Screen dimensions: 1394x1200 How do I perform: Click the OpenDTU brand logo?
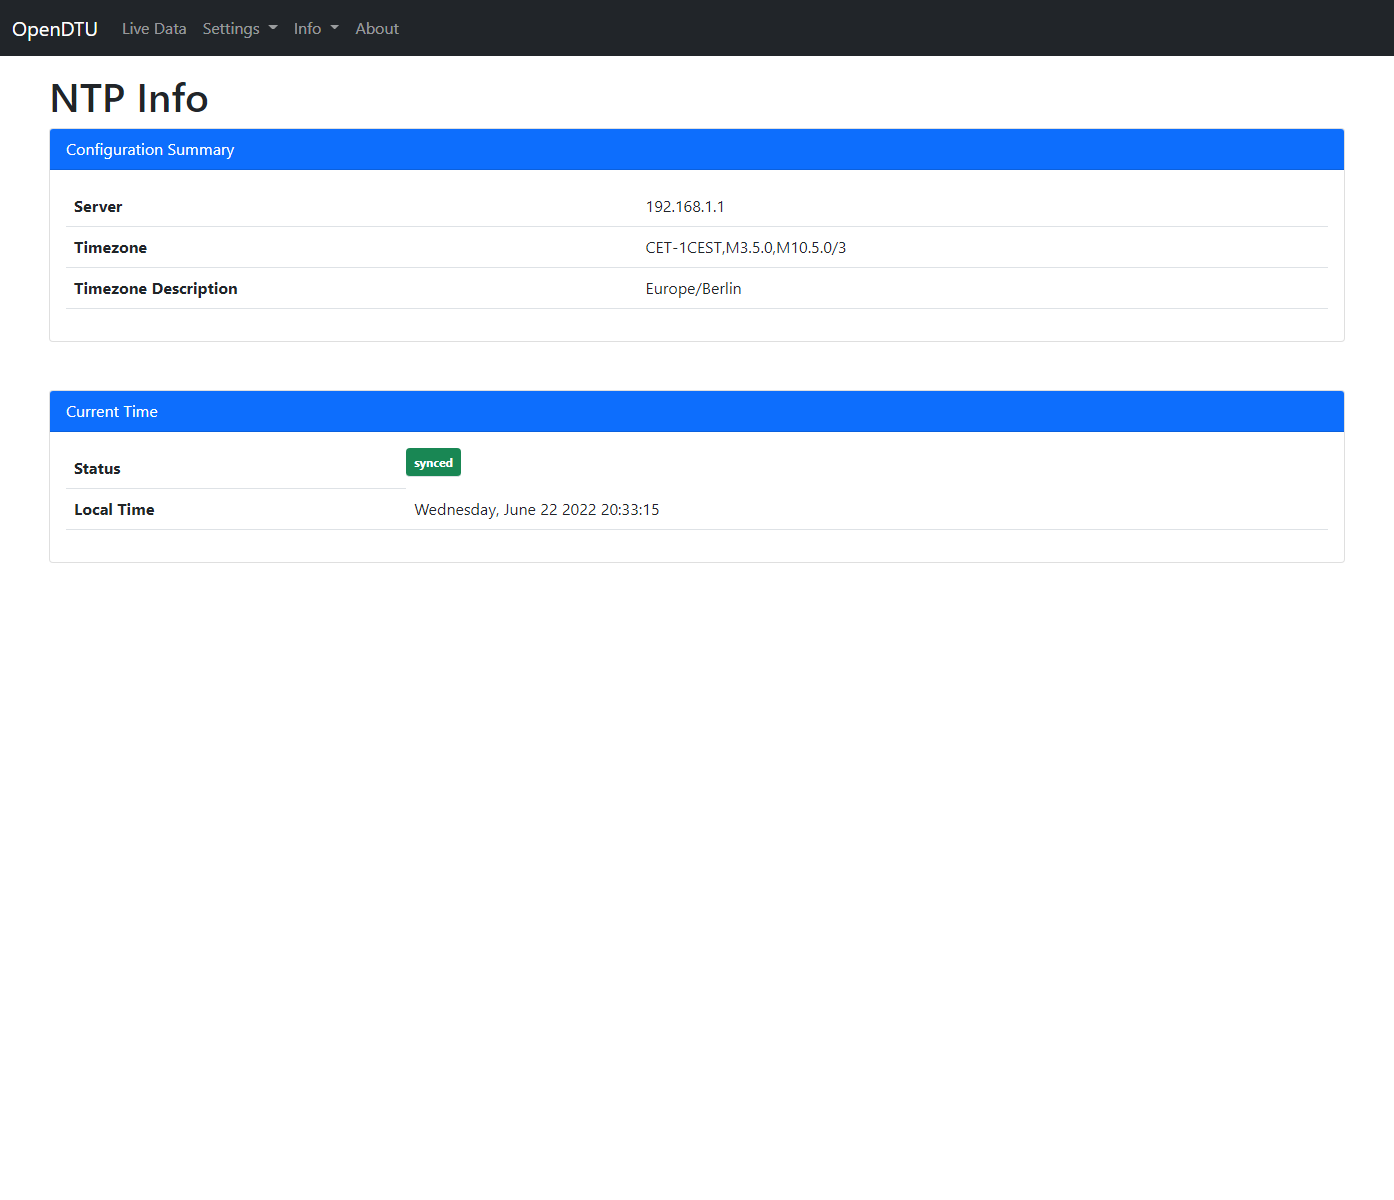coord(55,29)
